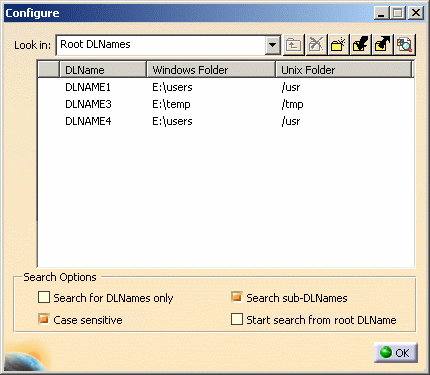Screen dimensions: 430x375
Task: Check Start search from root DLName
Action: coord(237,319)
